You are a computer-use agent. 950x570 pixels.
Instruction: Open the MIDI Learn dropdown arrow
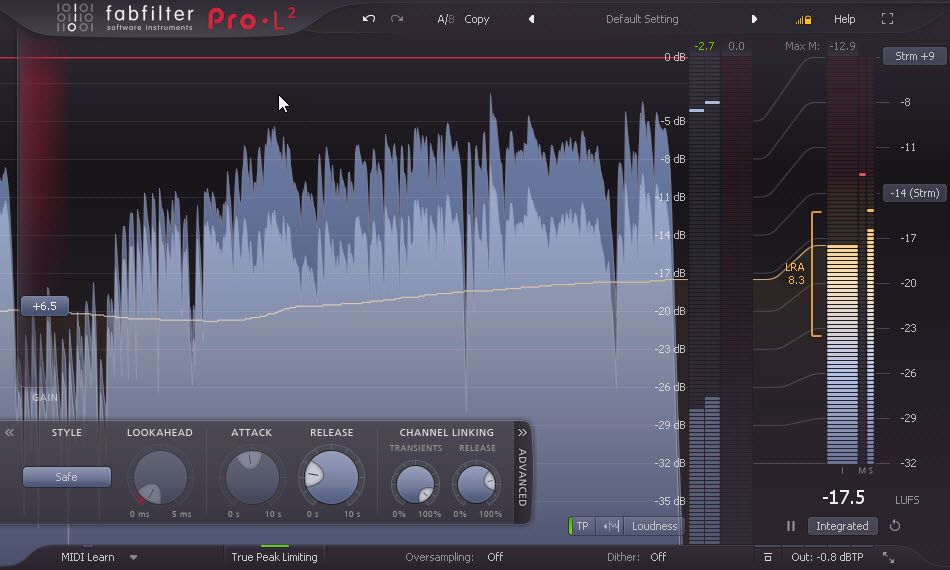coord(133,557)
